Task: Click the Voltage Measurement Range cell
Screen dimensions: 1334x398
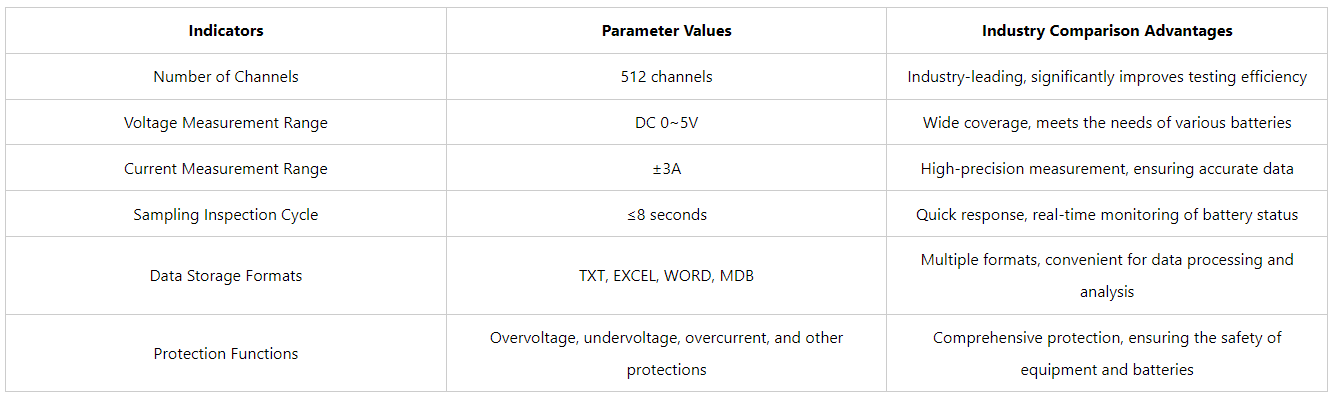Action: point(226,123)
